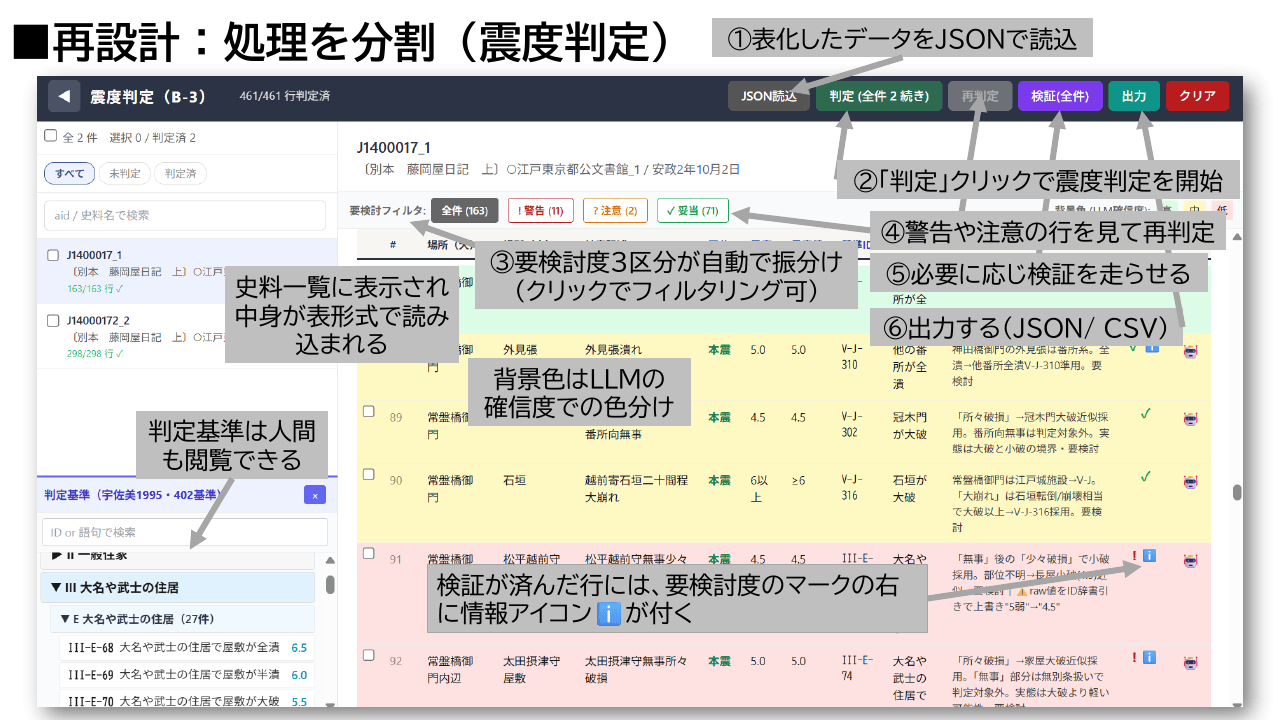Click the 判定基準 list scrollbar thumb
This screenshot has height=720, width=1280.
click(330, 584)
